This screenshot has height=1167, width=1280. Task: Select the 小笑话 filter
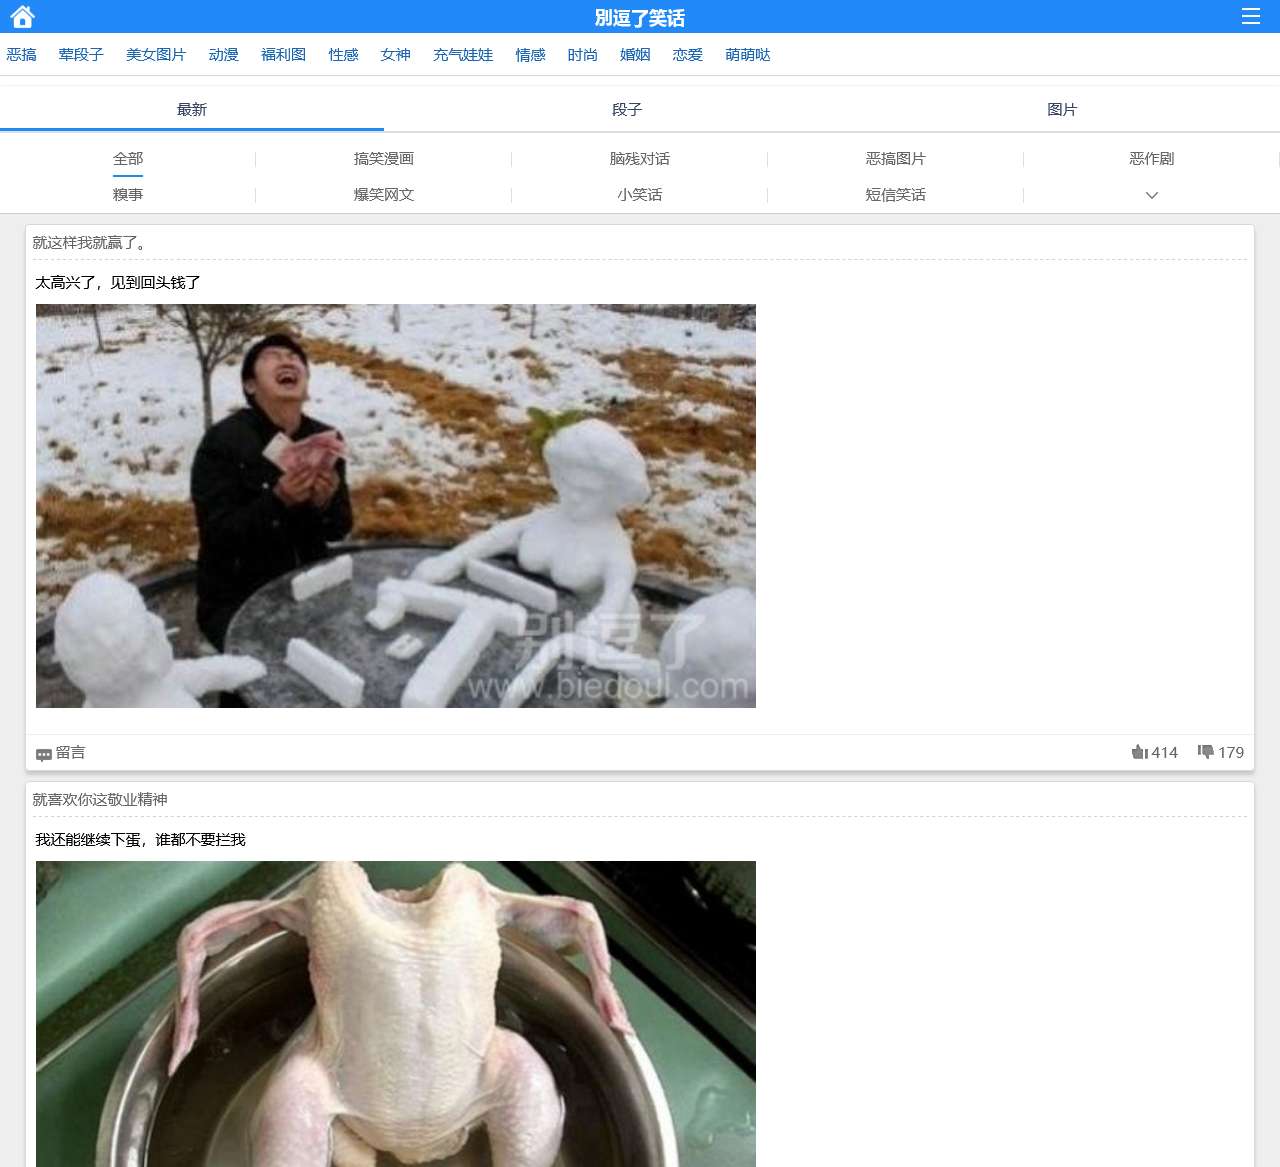[x=640, y=195]
